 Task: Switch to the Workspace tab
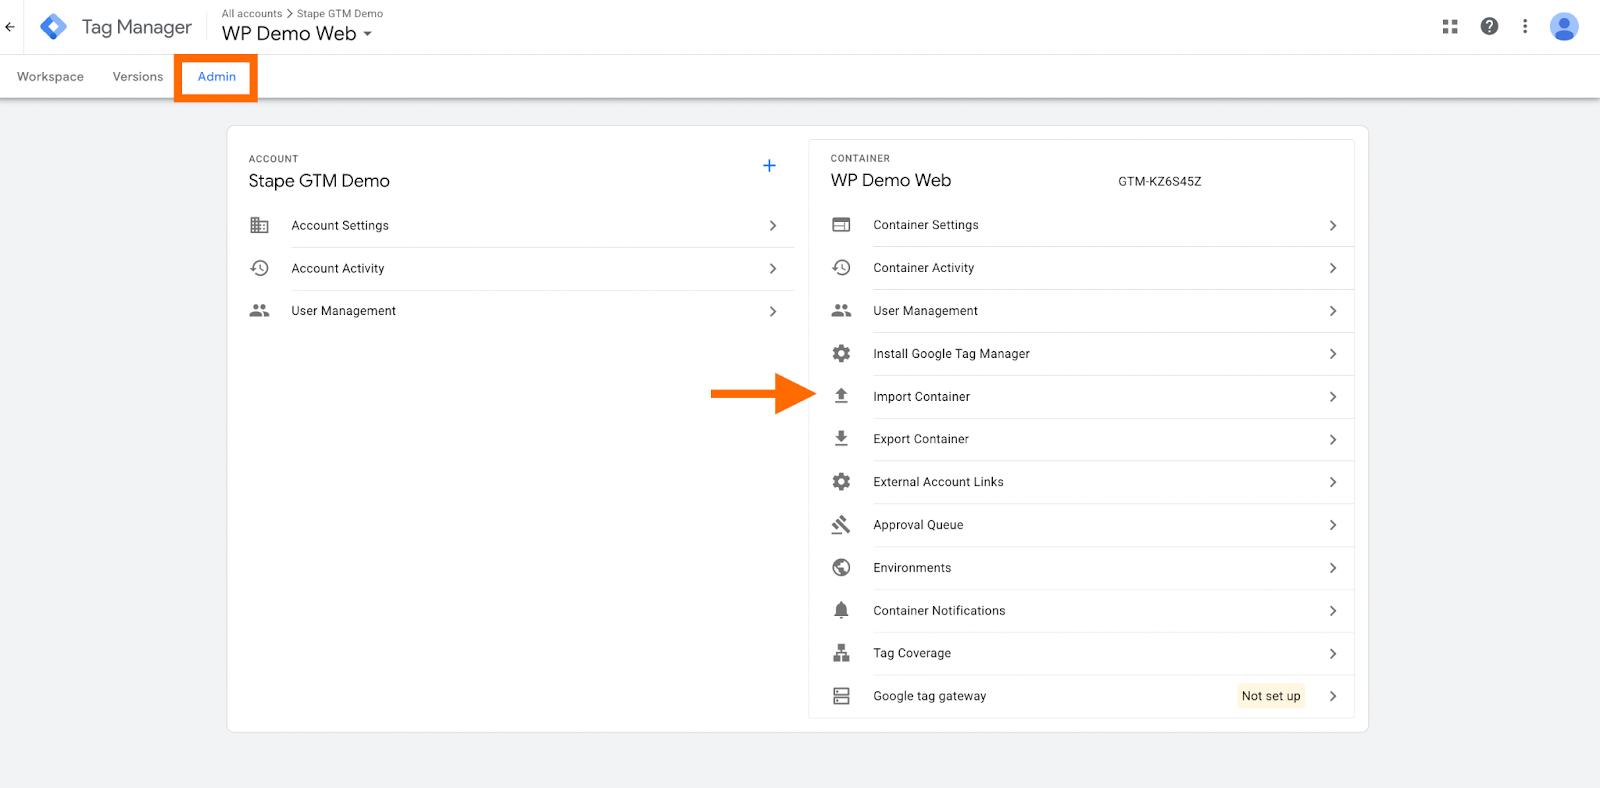(x=50, y=77)
